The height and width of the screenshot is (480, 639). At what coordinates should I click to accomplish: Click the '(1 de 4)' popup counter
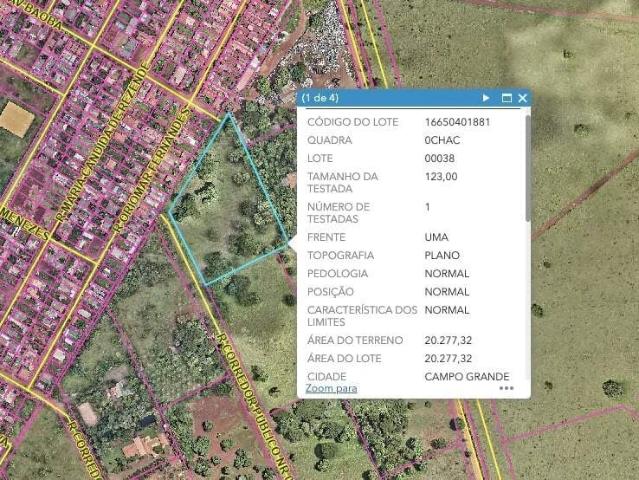320,98
